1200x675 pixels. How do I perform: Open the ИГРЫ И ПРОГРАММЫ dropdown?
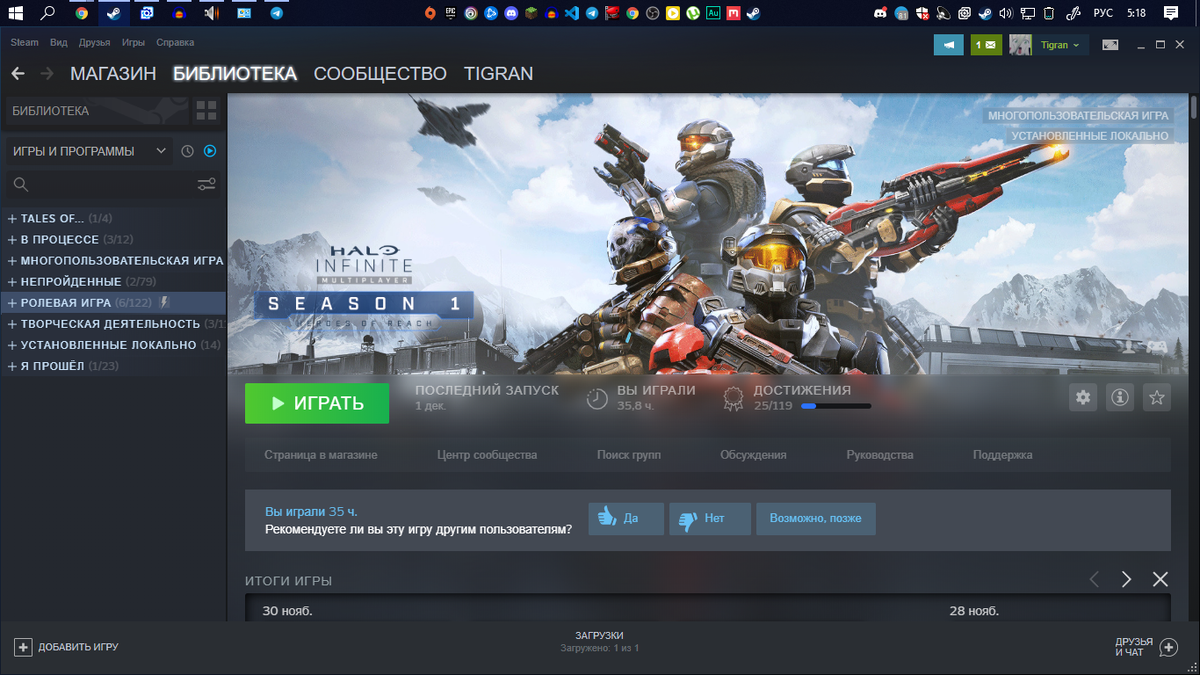point(88,151)
